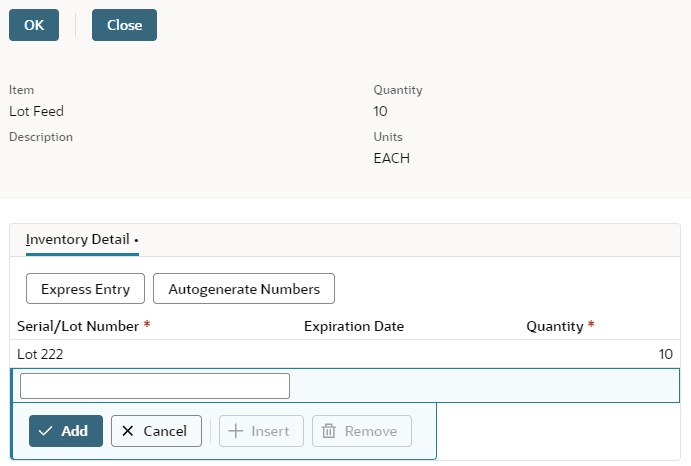Click the X icon on Cancel
Screen dimensions: 691x466
128,431
